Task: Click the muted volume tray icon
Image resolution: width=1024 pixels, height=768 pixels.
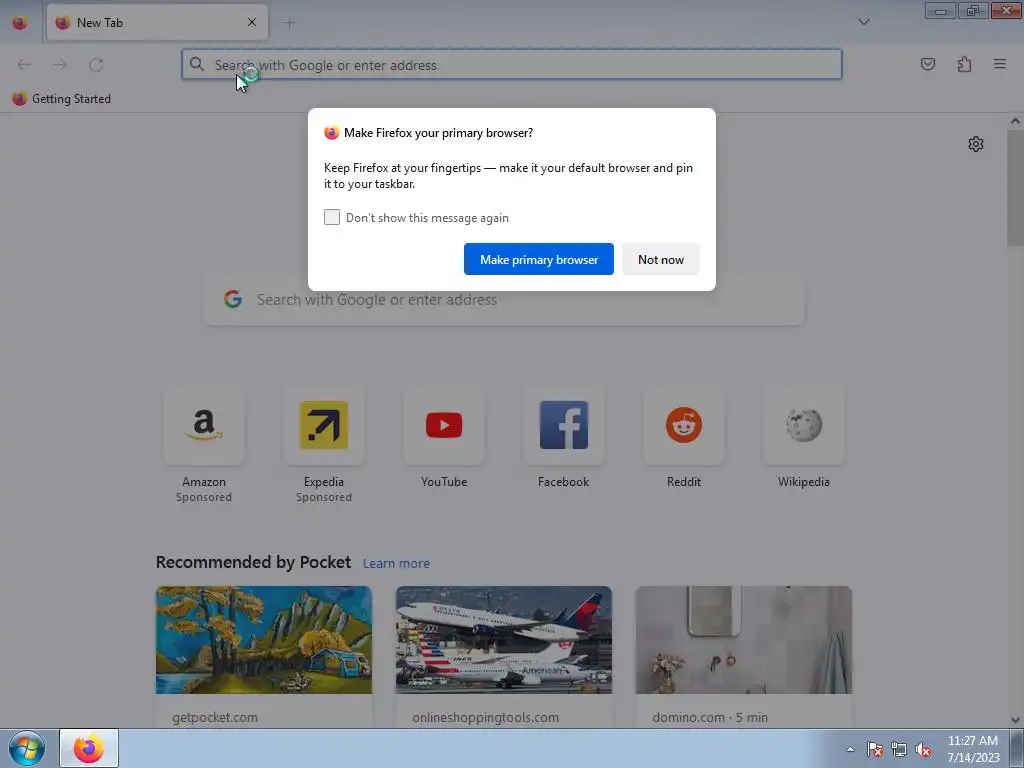Action: [x=923, y=749]
